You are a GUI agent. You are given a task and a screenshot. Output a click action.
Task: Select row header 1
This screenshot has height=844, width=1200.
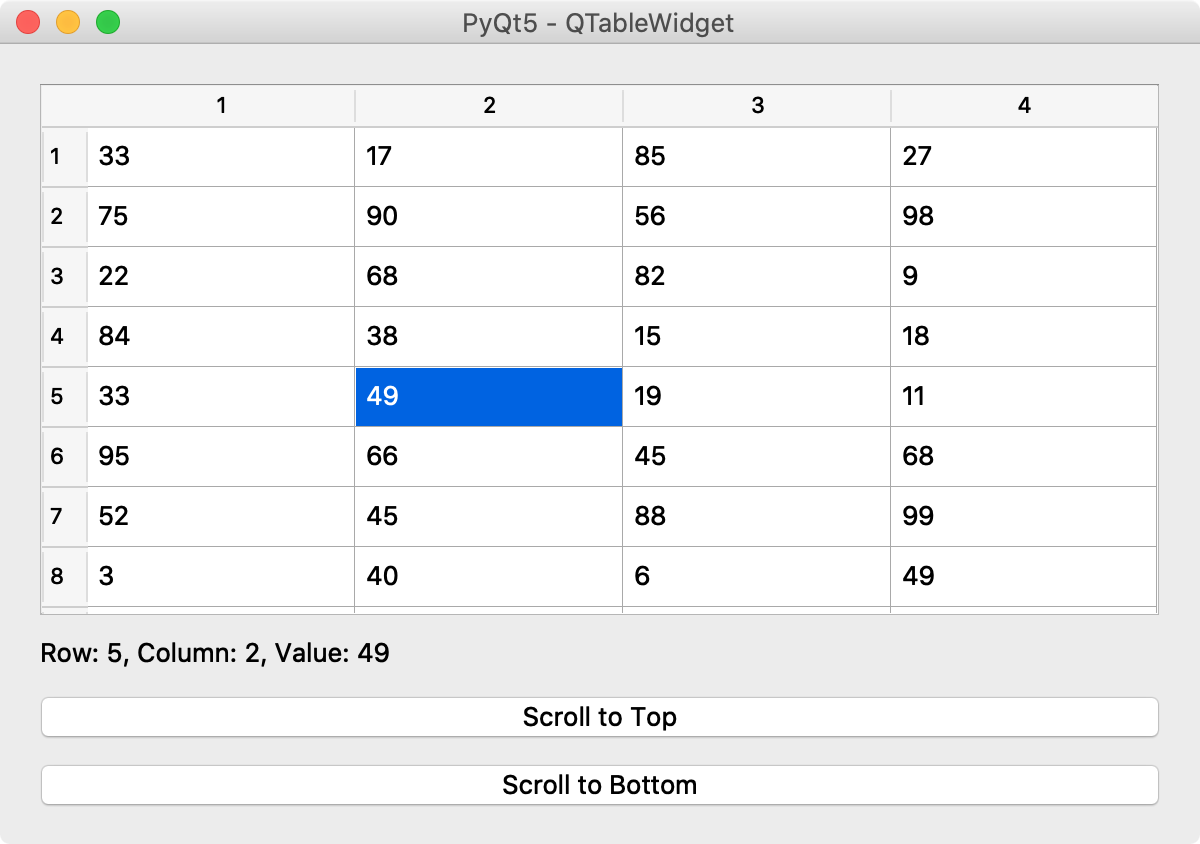click(64, 157)
